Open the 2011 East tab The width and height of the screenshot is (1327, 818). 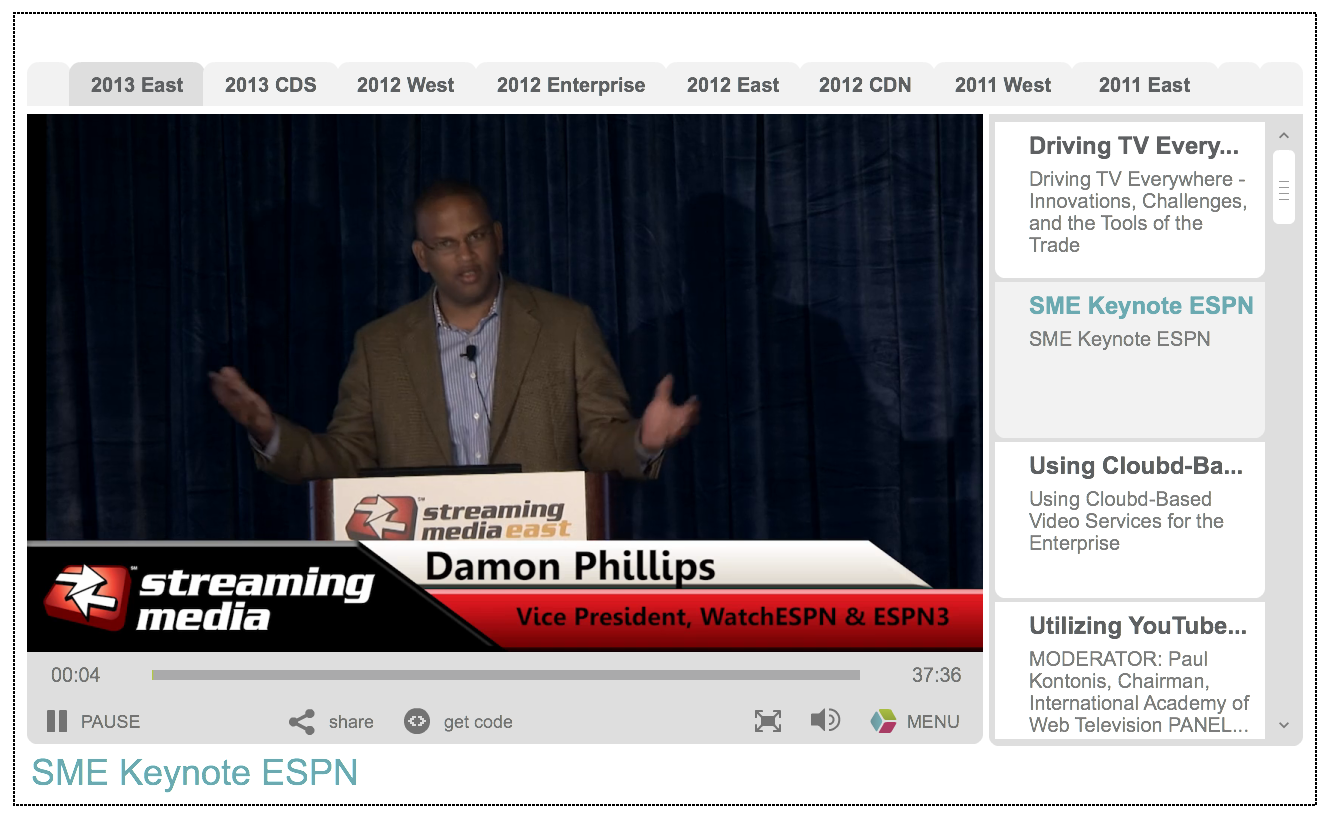click(x=1145, y=85)
